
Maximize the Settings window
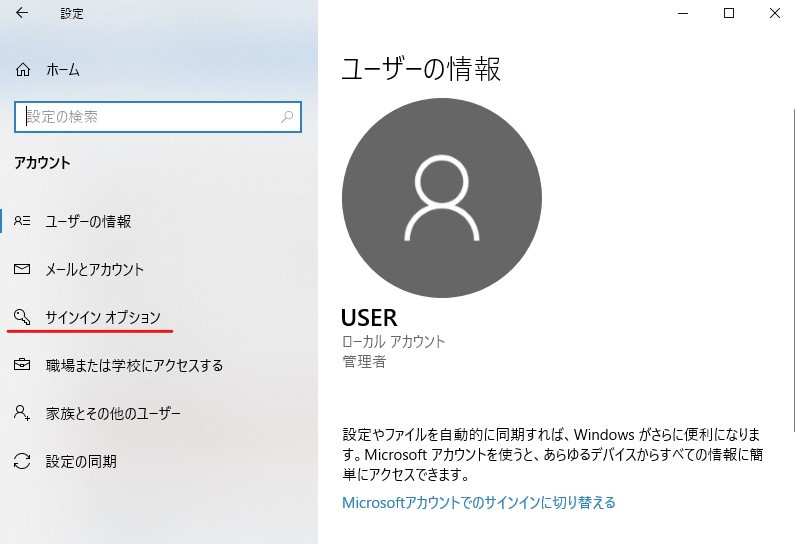(729, 13)
